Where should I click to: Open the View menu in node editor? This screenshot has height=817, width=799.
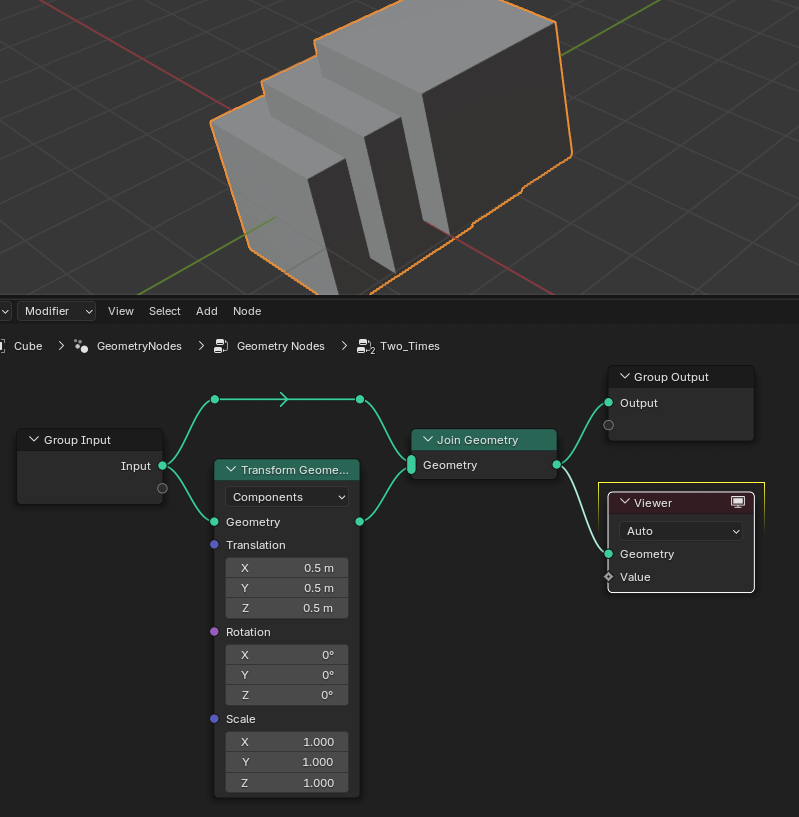(x=120, y=311)
